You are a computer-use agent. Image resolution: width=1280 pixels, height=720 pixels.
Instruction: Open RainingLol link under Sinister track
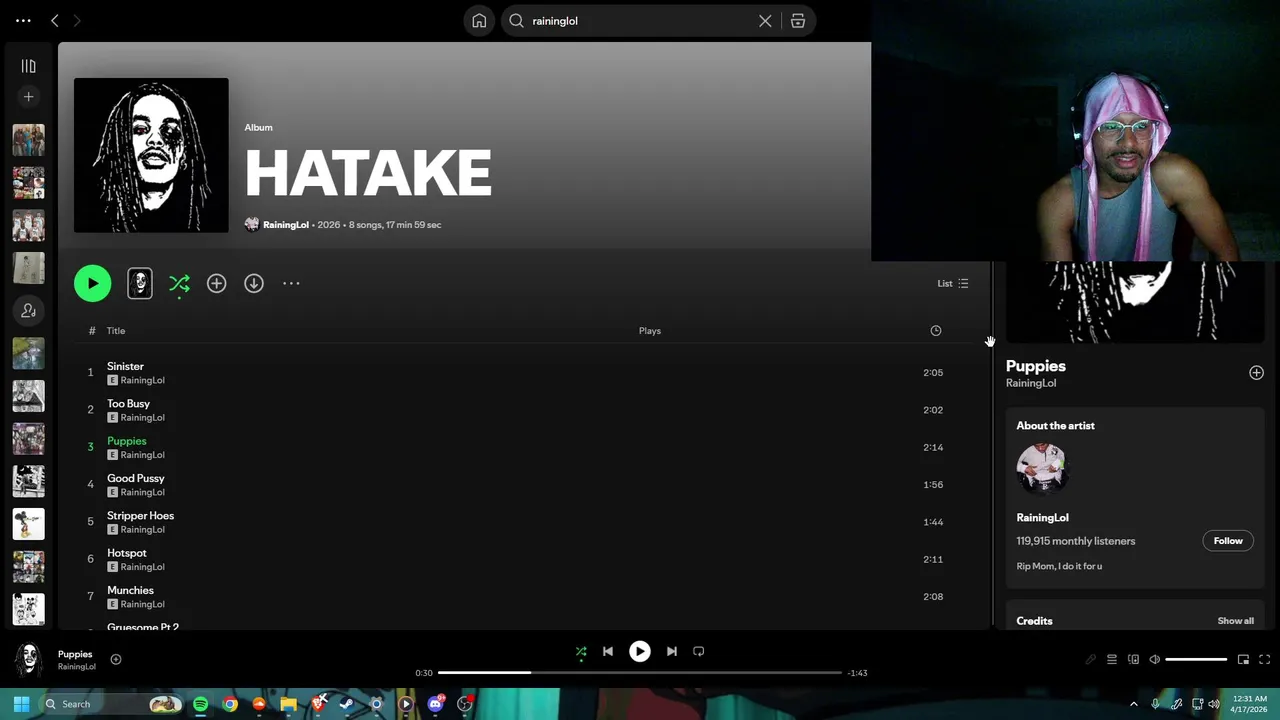click(x=142, y=380)
